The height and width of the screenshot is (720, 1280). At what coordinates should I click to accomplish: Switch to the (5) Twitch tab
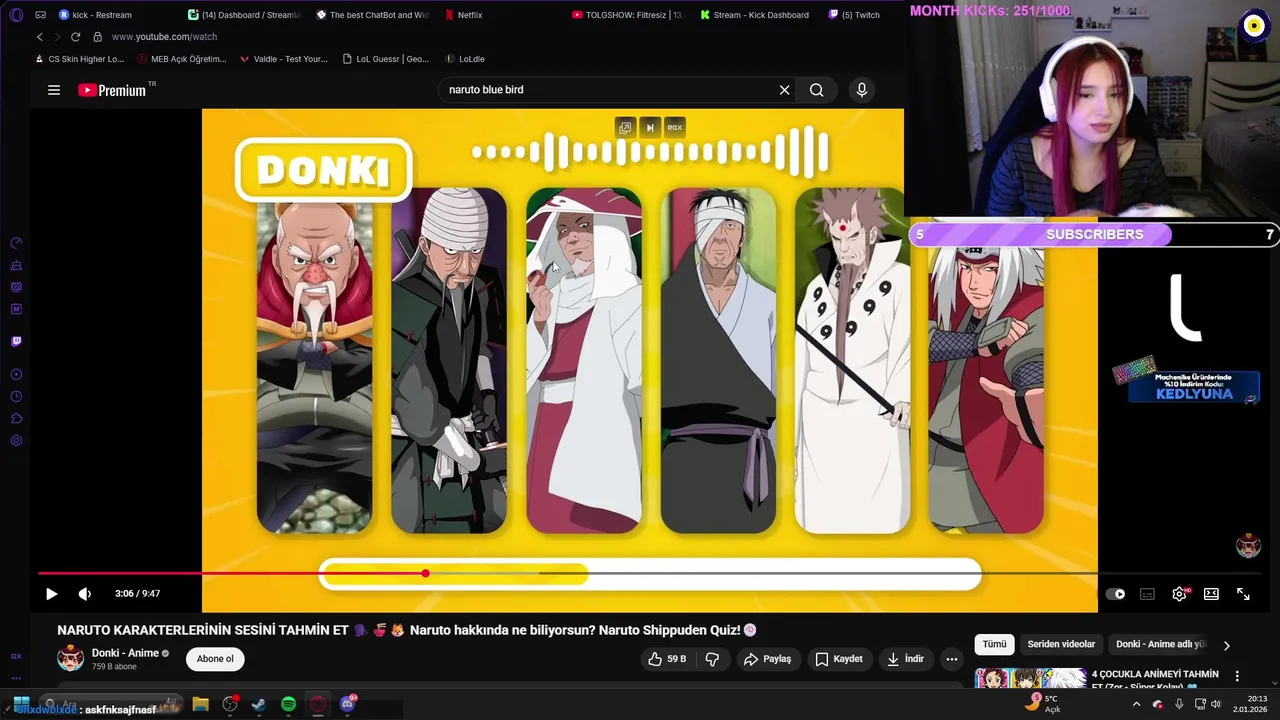pos(855,15)
